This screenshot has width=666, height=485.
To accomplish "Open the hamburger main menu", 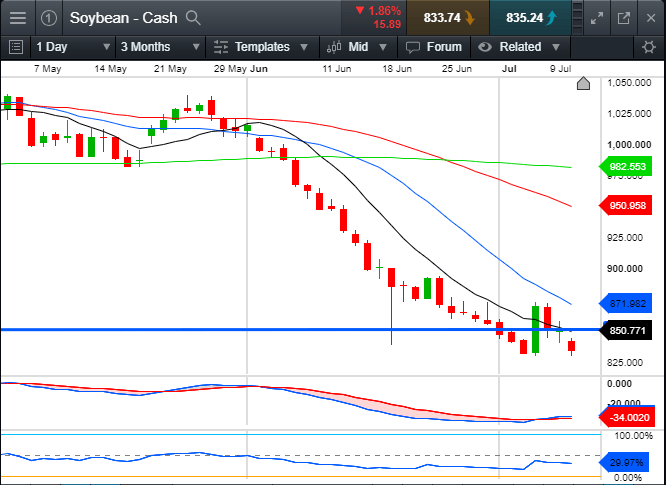I will (x=17, y=18).
